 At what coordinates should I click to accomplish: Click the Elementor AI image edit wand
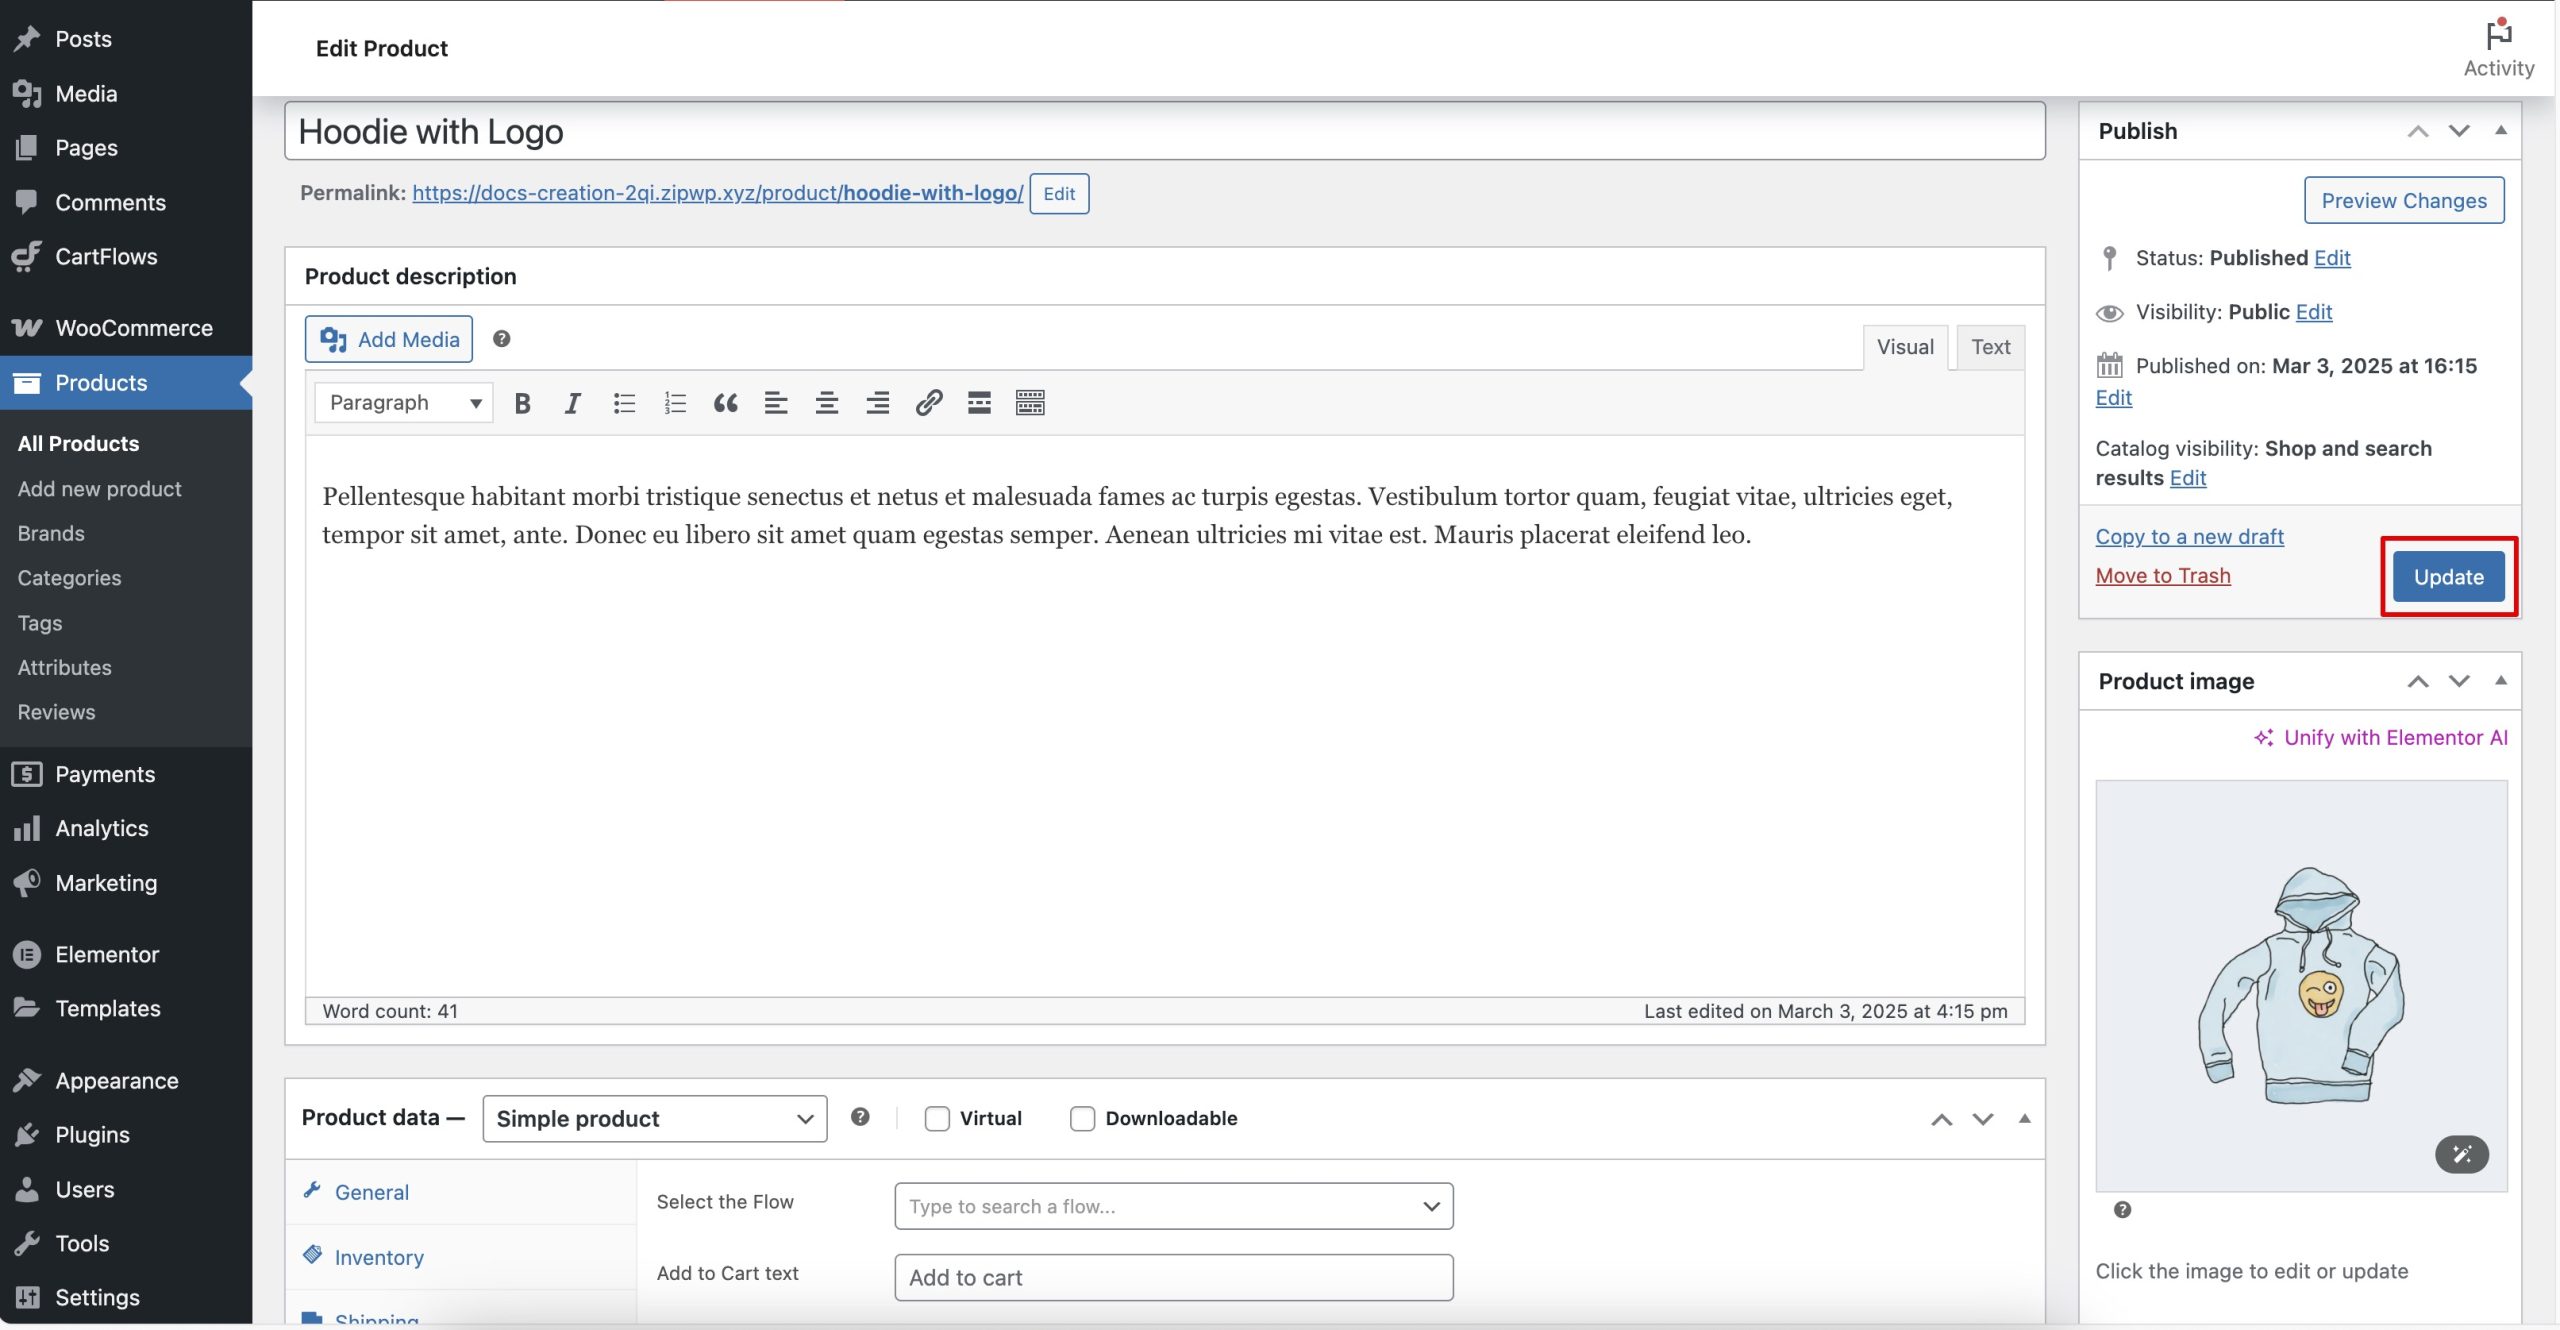pos(2461,1154)
